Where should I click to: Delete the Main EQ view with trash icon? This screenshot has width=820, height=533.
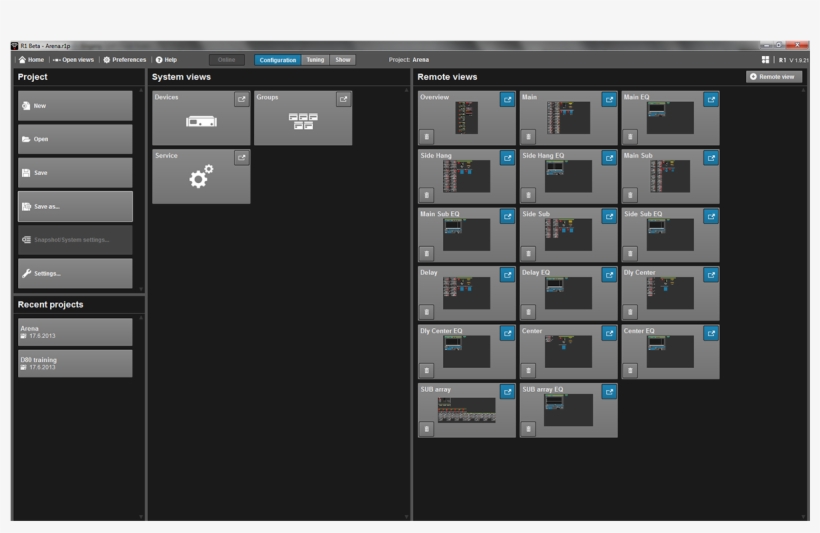tap(630, 137)
